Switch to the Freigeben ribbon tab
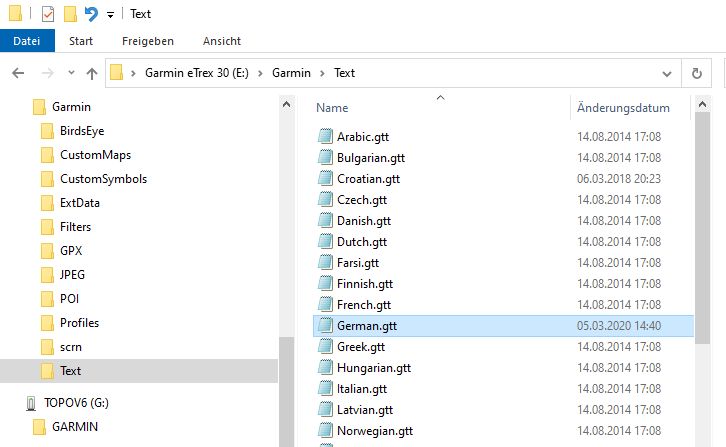The width and height of the screenshot is (726, 447). (x=148, y=41)
